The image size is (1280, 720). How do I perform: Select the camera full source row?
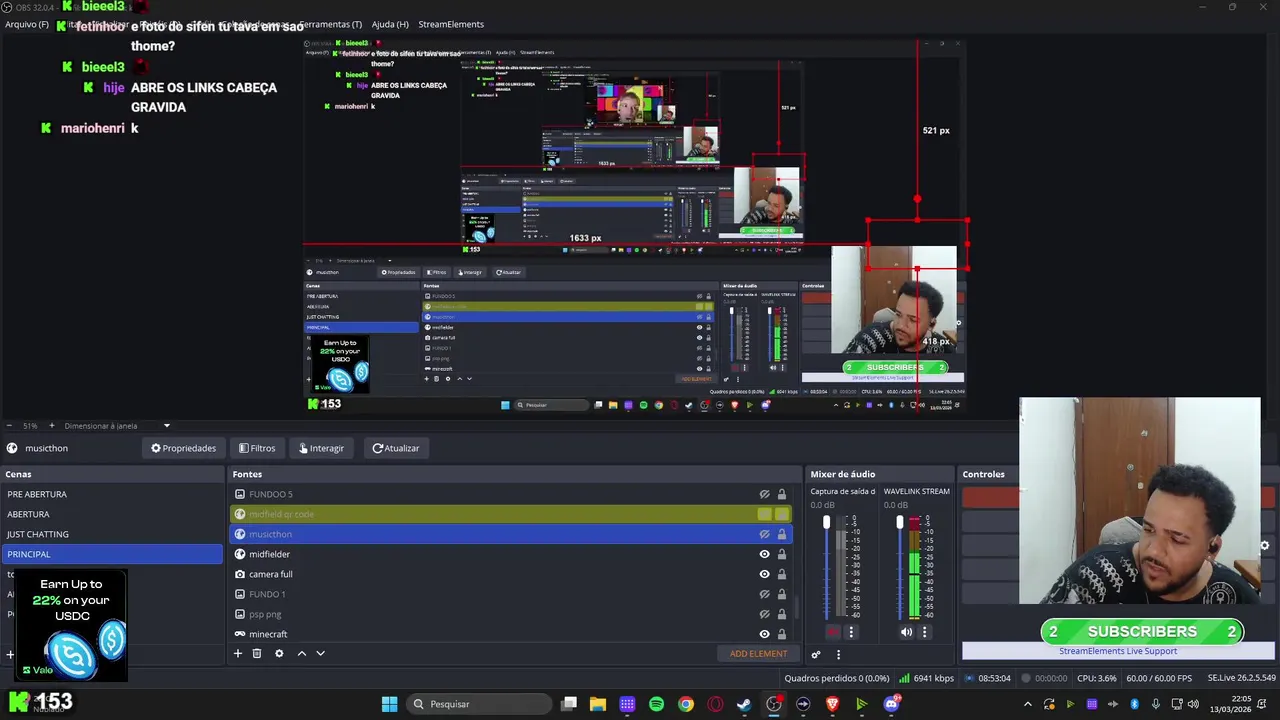coord(510,574)
